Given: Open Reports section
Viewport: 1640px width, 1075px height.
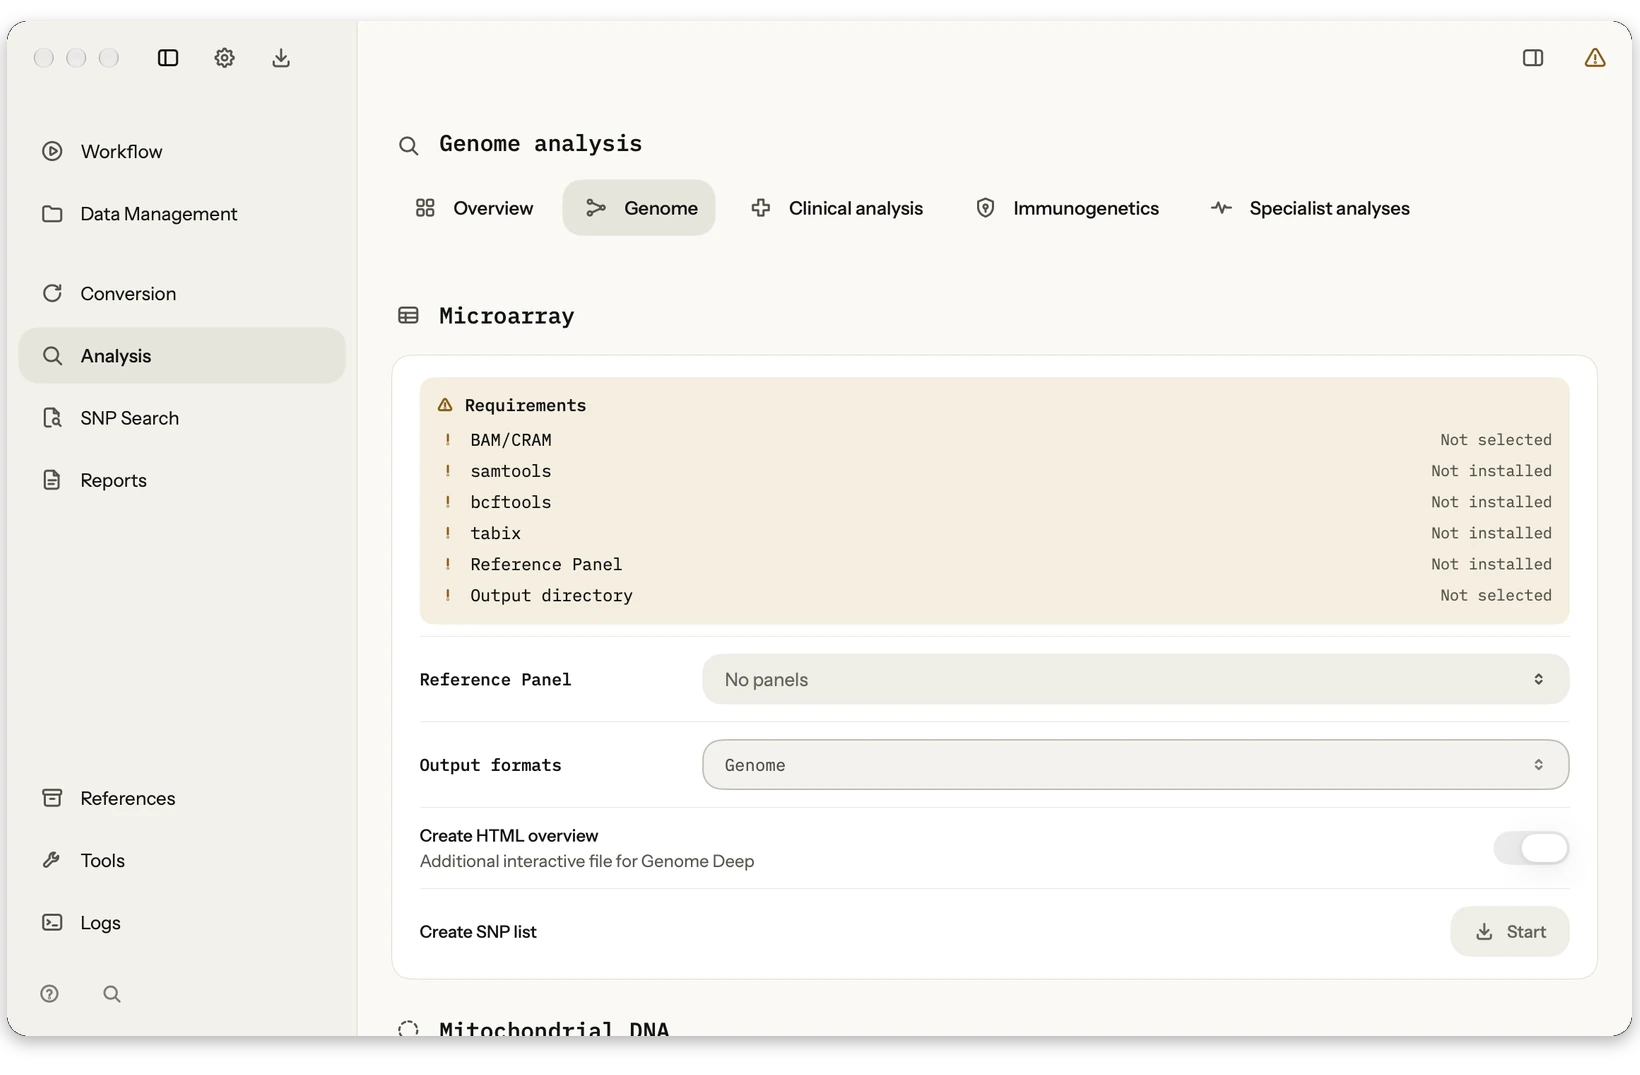Looking at the screenshot, I should pyautogui.click(x=182, y=480).
